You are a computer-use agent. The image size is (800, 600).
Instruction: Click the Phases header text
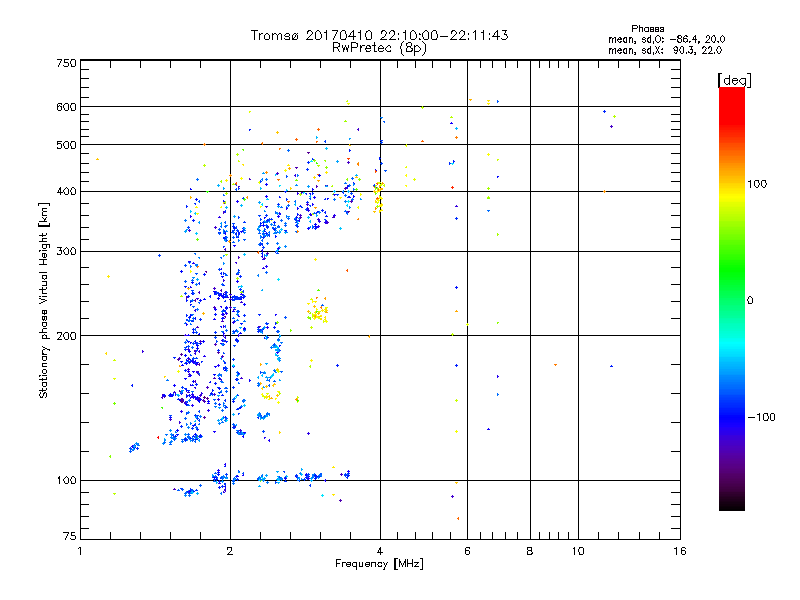pyautogui.click(x=647, y=29)
